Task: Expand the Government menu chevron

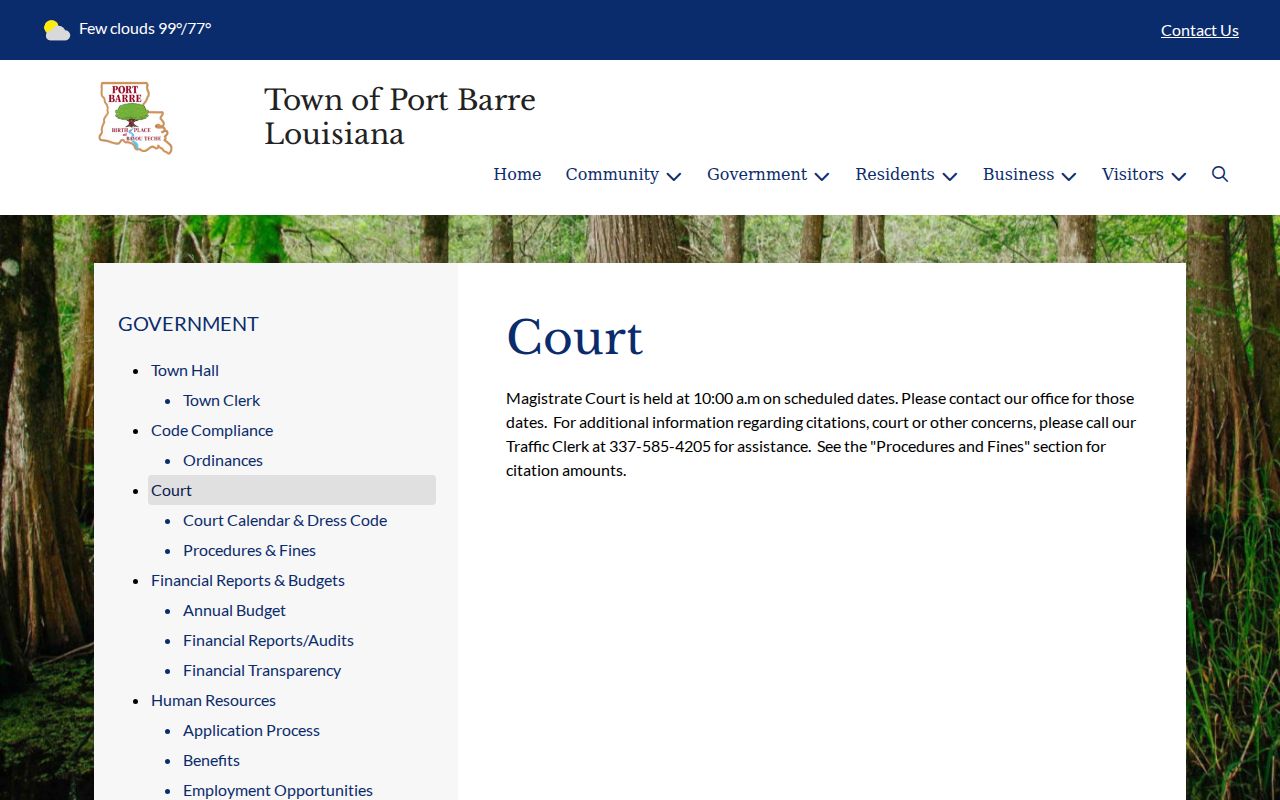Action: click(x=822, y=176)
